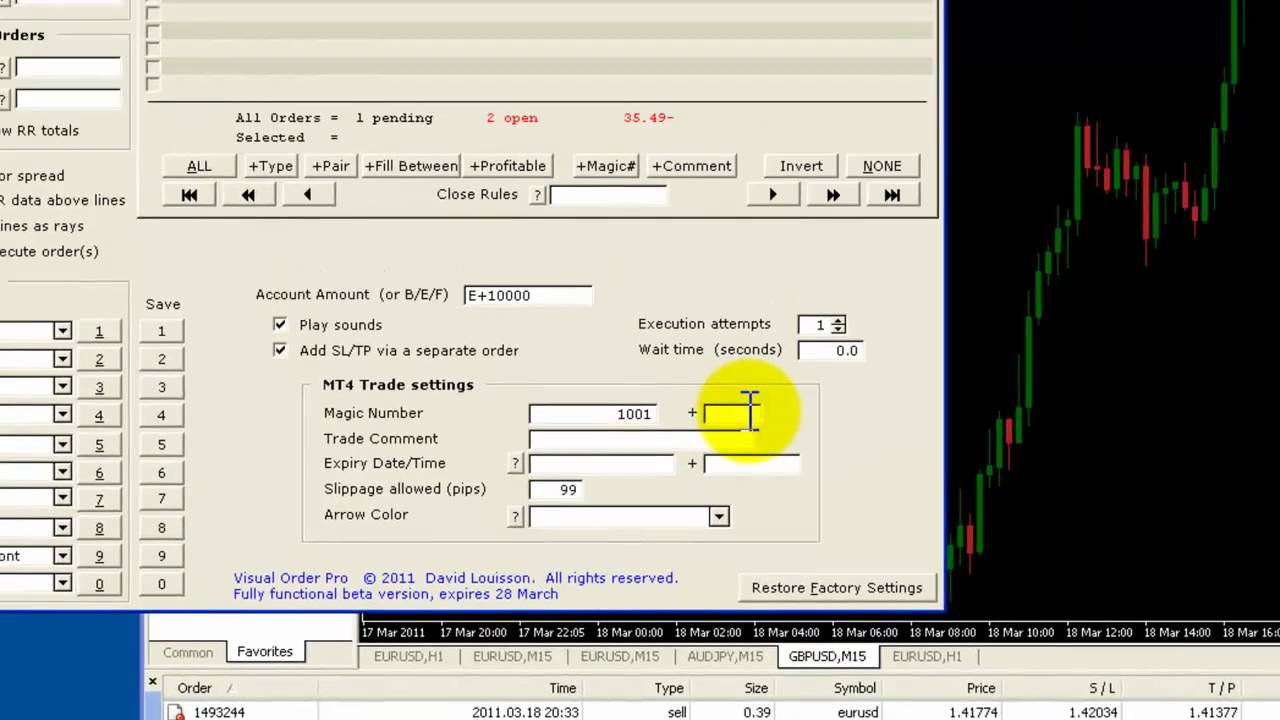Click the +Magic# button
The image size is (1280, 720).
point(606,166)
